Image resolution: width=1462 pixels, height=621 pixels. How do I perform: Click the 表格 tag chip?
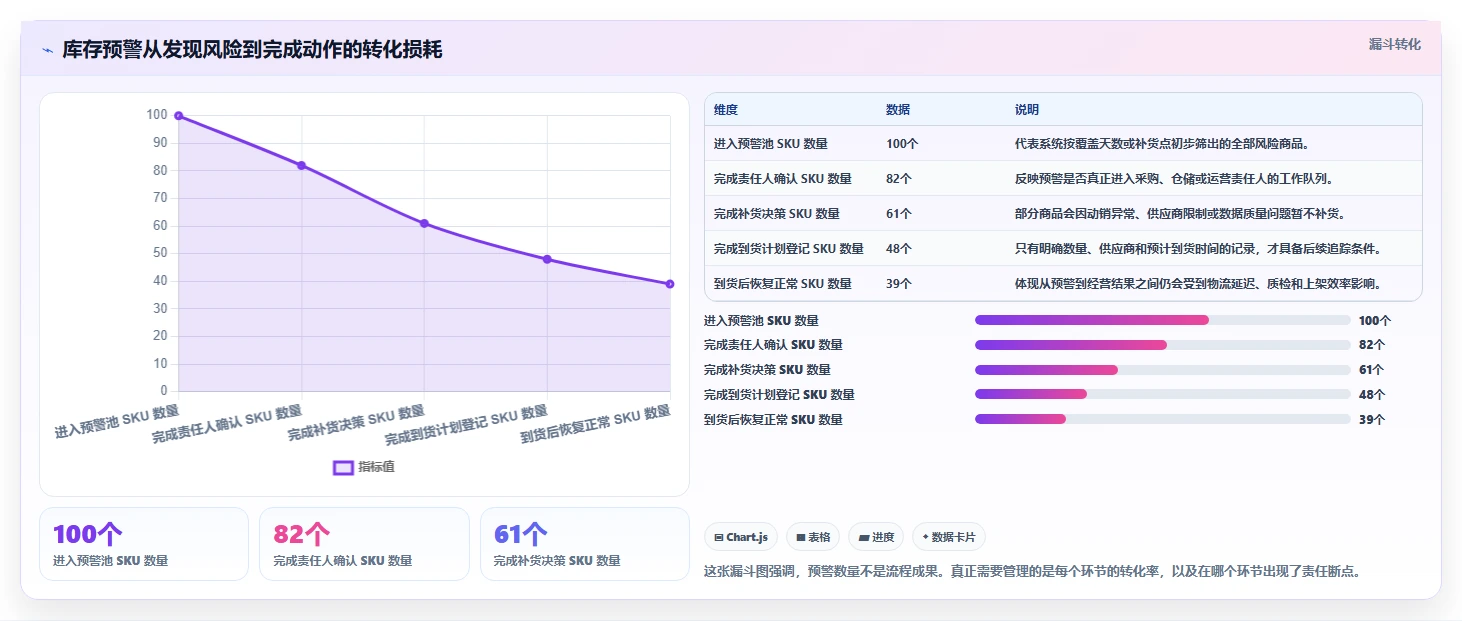tap(813, 537)
